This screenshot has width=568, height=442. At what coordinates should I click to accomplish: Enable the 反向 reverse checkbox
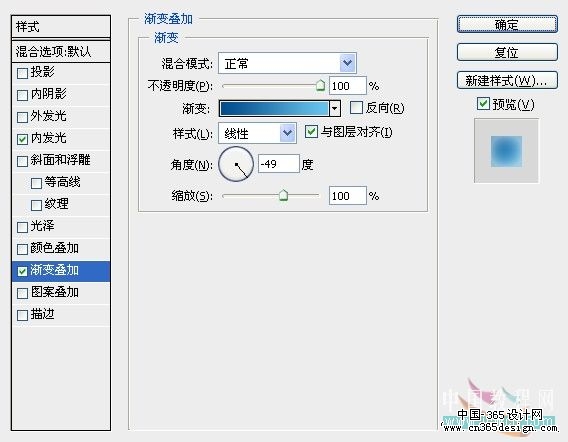tap(356, 108)
